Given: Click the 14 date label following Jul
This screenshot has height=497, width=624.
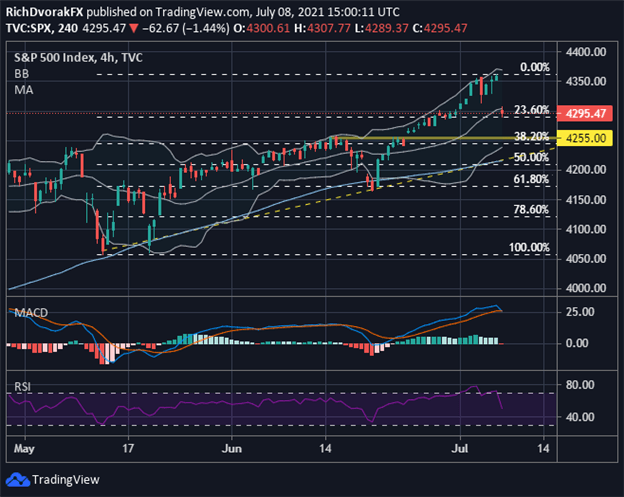Looking at the screenshot, I should pyautogui.click(x=543, y=448).
